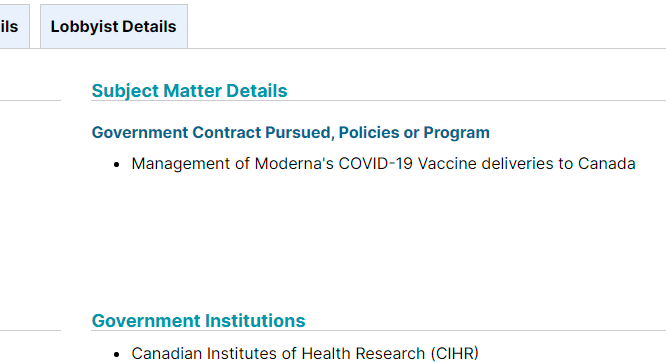Click the Subject Matter Details heading
The height and width of the screenshot is (362, 666).
[189, 90]
